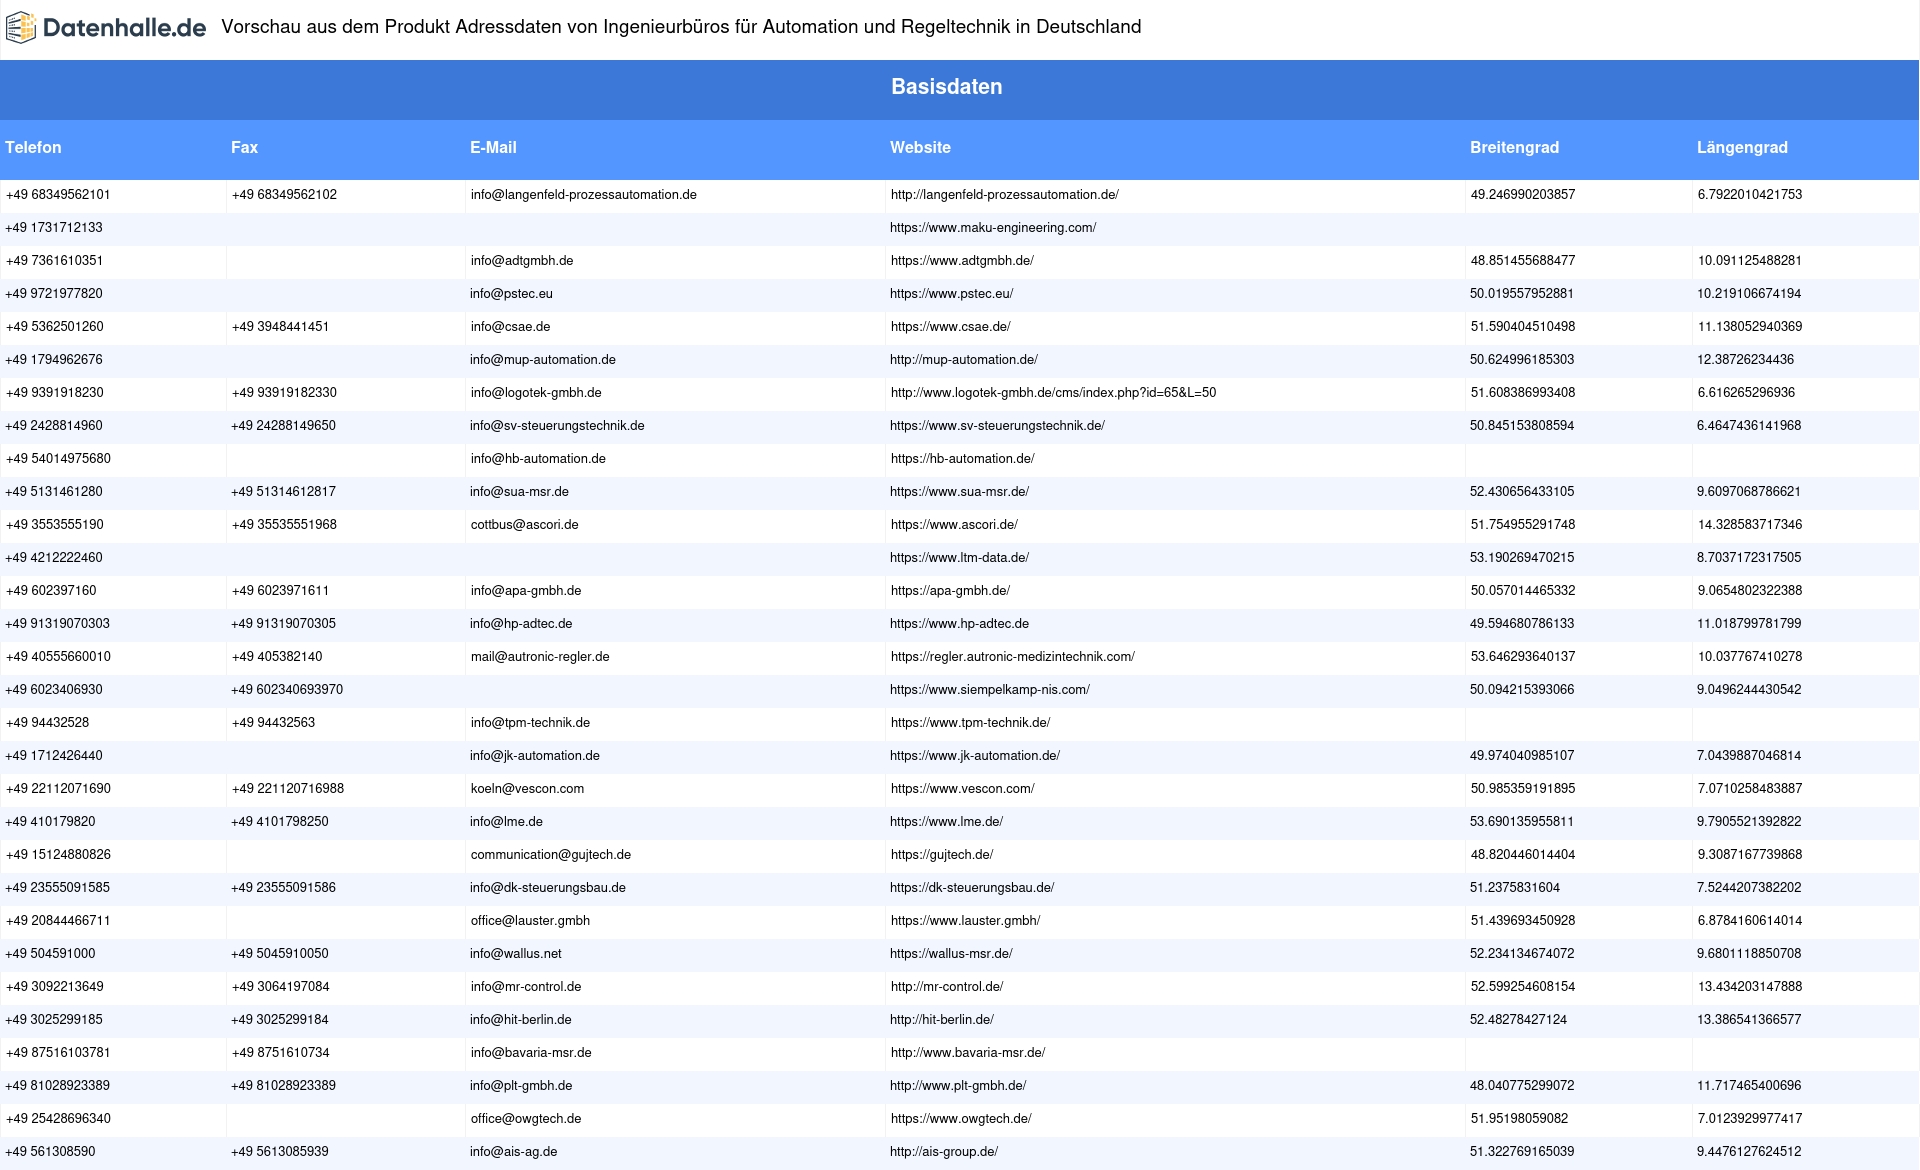This screenshot has height=1170, width=1920.
Task: Open the sv-steuerungstechnik.de website link
Action: pyautogui.click(x=997, y=426)
